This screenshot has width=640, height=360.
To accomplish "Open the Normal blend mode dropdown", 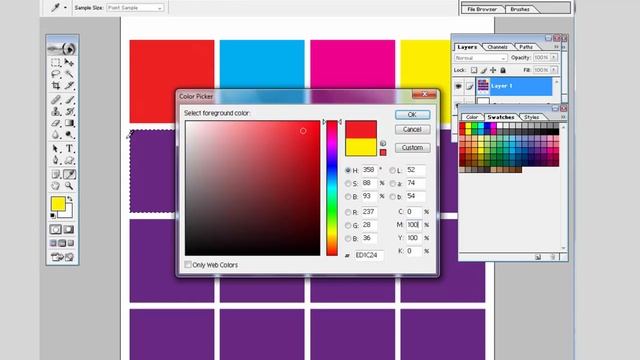I will point(481,58).
